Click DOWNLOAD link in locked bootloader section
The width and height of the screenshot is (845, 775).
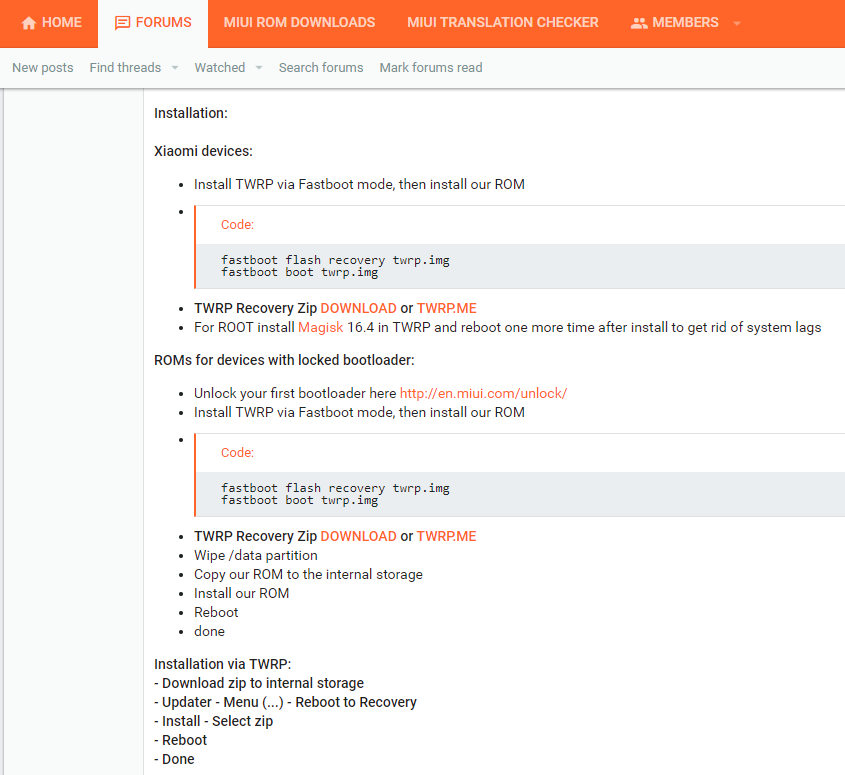pos(358,536)
